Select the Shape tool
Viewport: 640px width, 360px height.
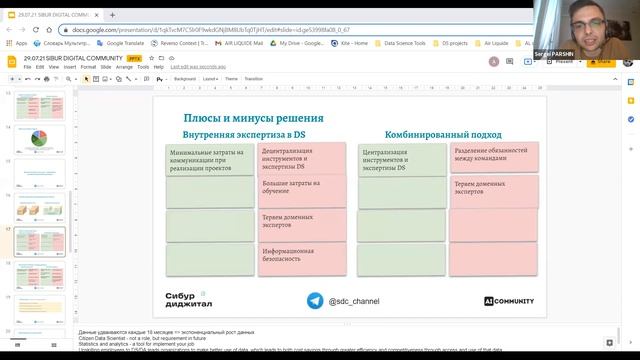point(119,79)
